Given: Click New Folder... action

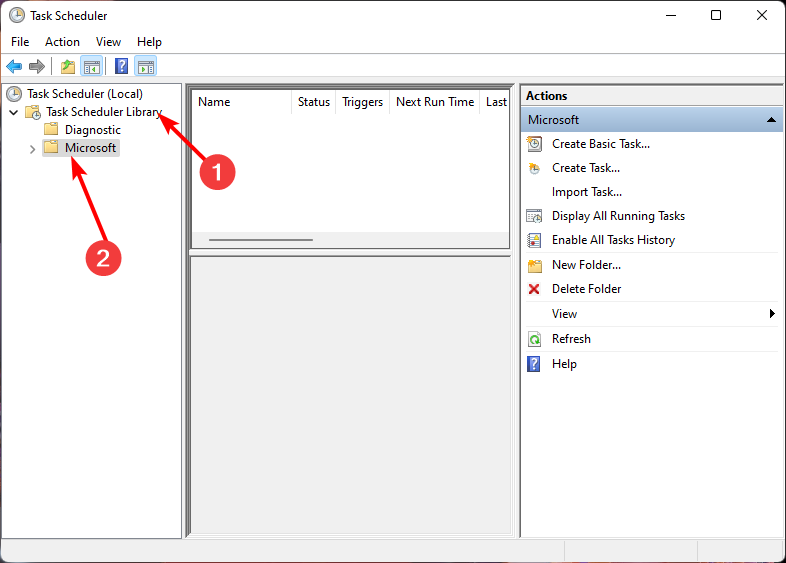Looking at the screenshot, I should 586,265.
